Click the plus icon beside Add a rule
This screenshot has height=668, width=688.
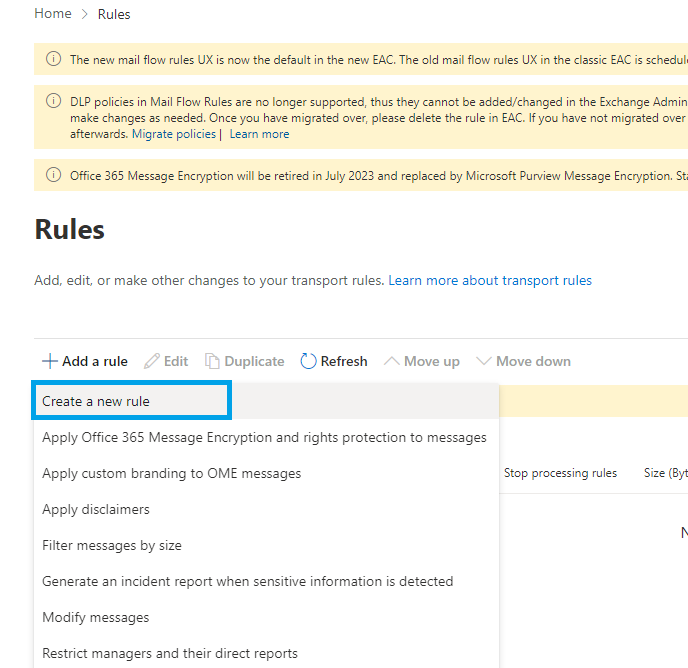49,361
